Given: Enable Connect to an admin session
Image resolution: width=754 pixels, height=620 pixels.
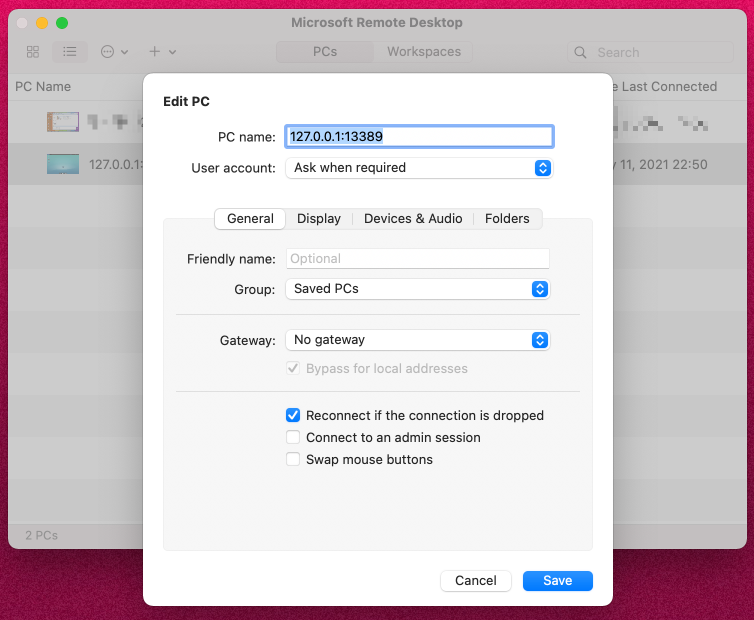Looking at the screenshot, I should (x=293, y=437).
